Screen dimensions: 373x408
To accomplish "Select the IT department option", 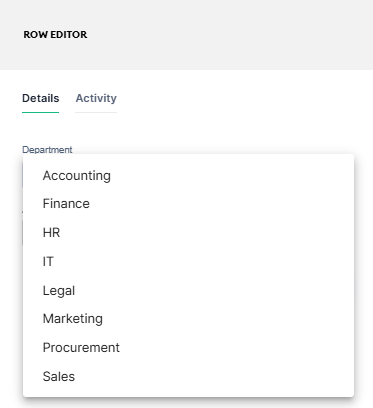I will pos(188,262).
